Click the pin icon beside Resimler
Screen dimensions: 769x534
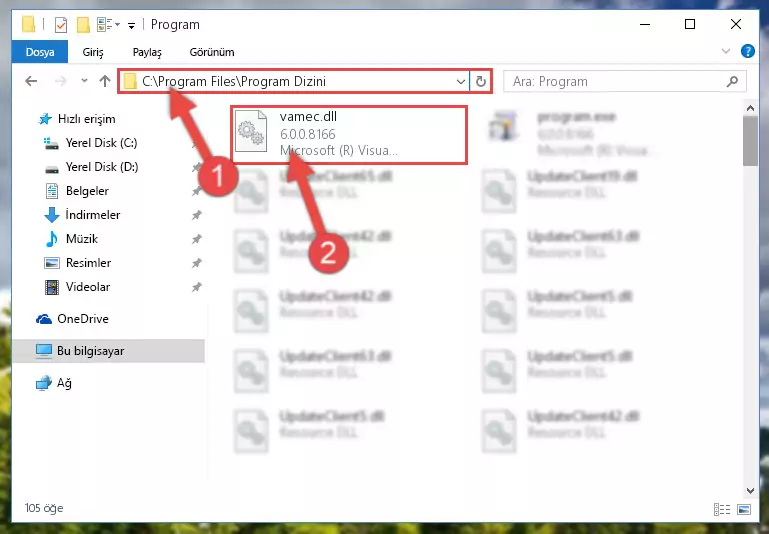pos(197,263)
